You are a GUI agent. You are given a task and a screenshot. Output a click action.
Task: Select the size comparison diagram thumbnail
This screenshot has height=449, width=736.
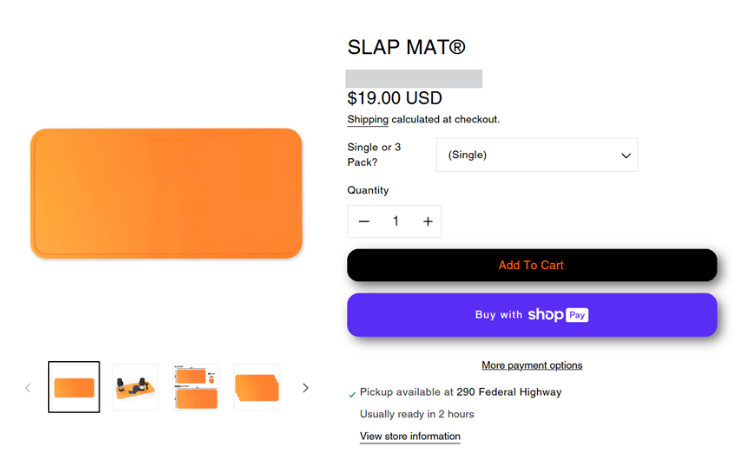pos(196,387)
